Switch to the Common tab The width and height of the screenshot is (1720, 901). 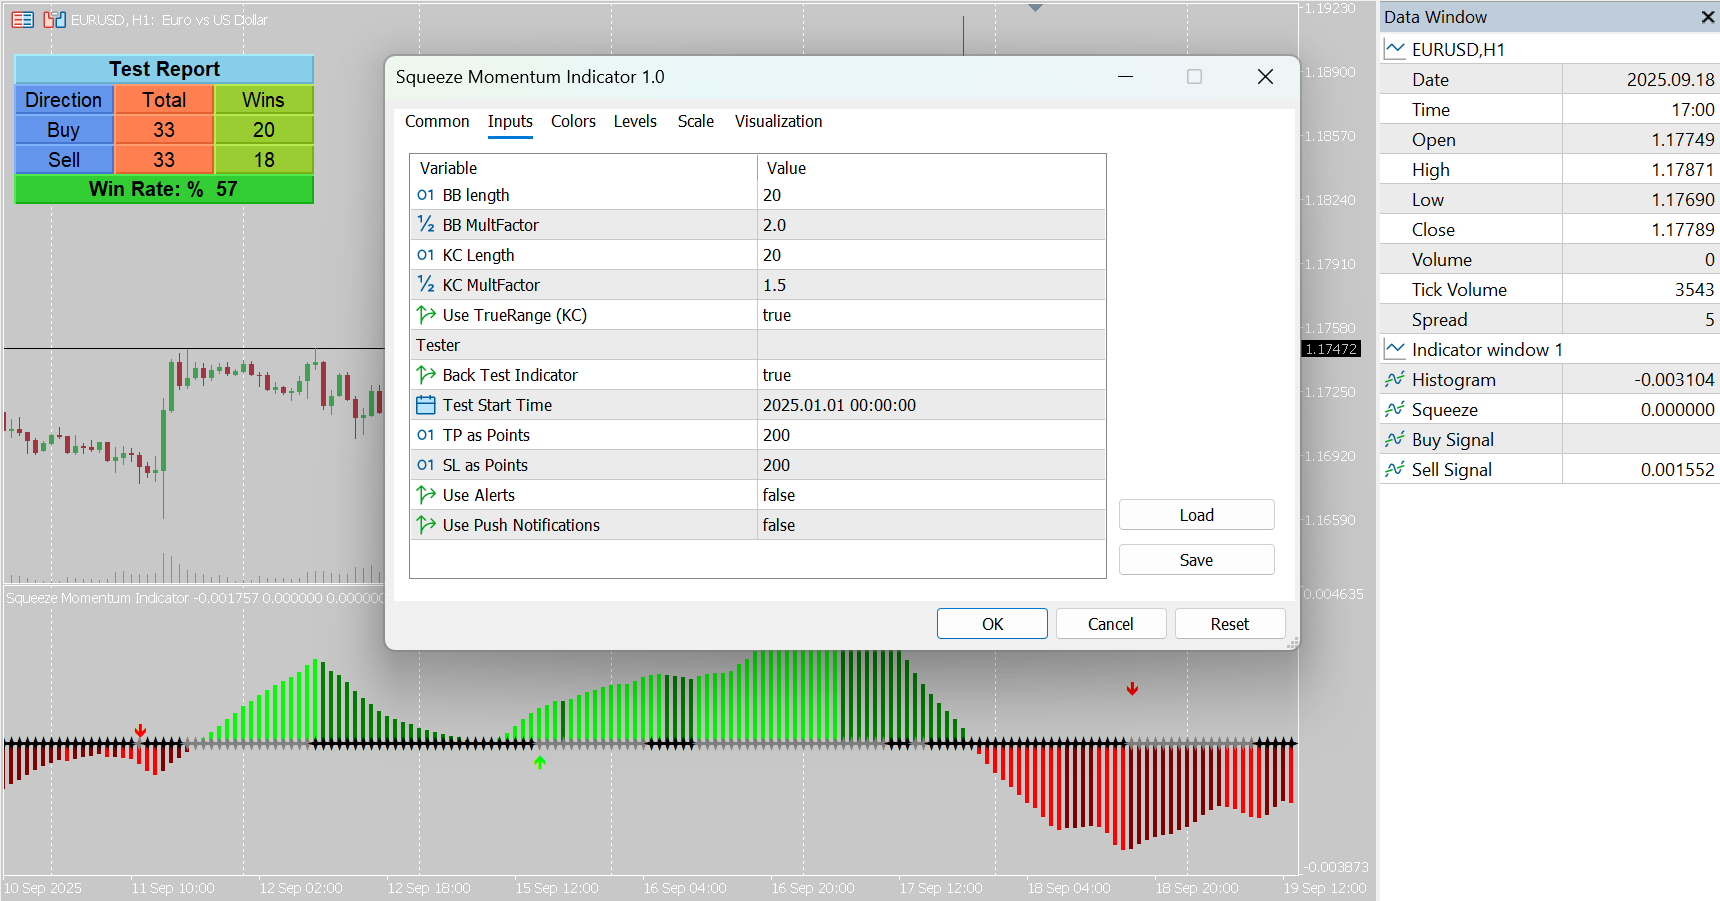[437, 121]
